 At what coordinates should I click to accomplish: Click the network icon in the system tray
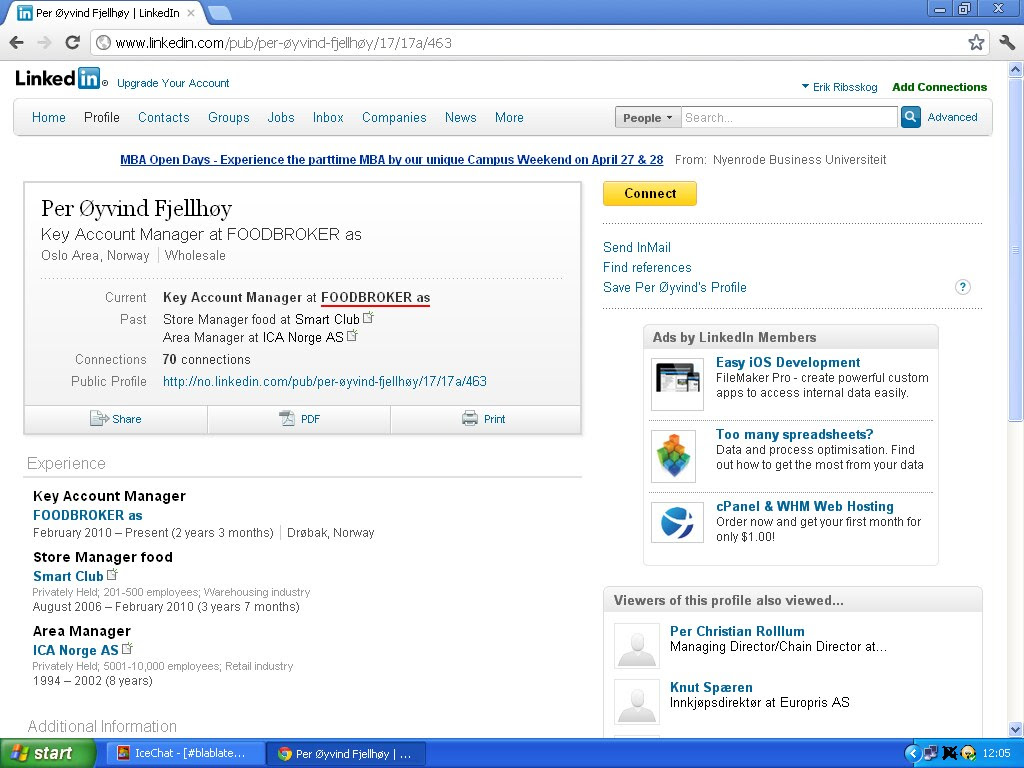click(931, 754)
